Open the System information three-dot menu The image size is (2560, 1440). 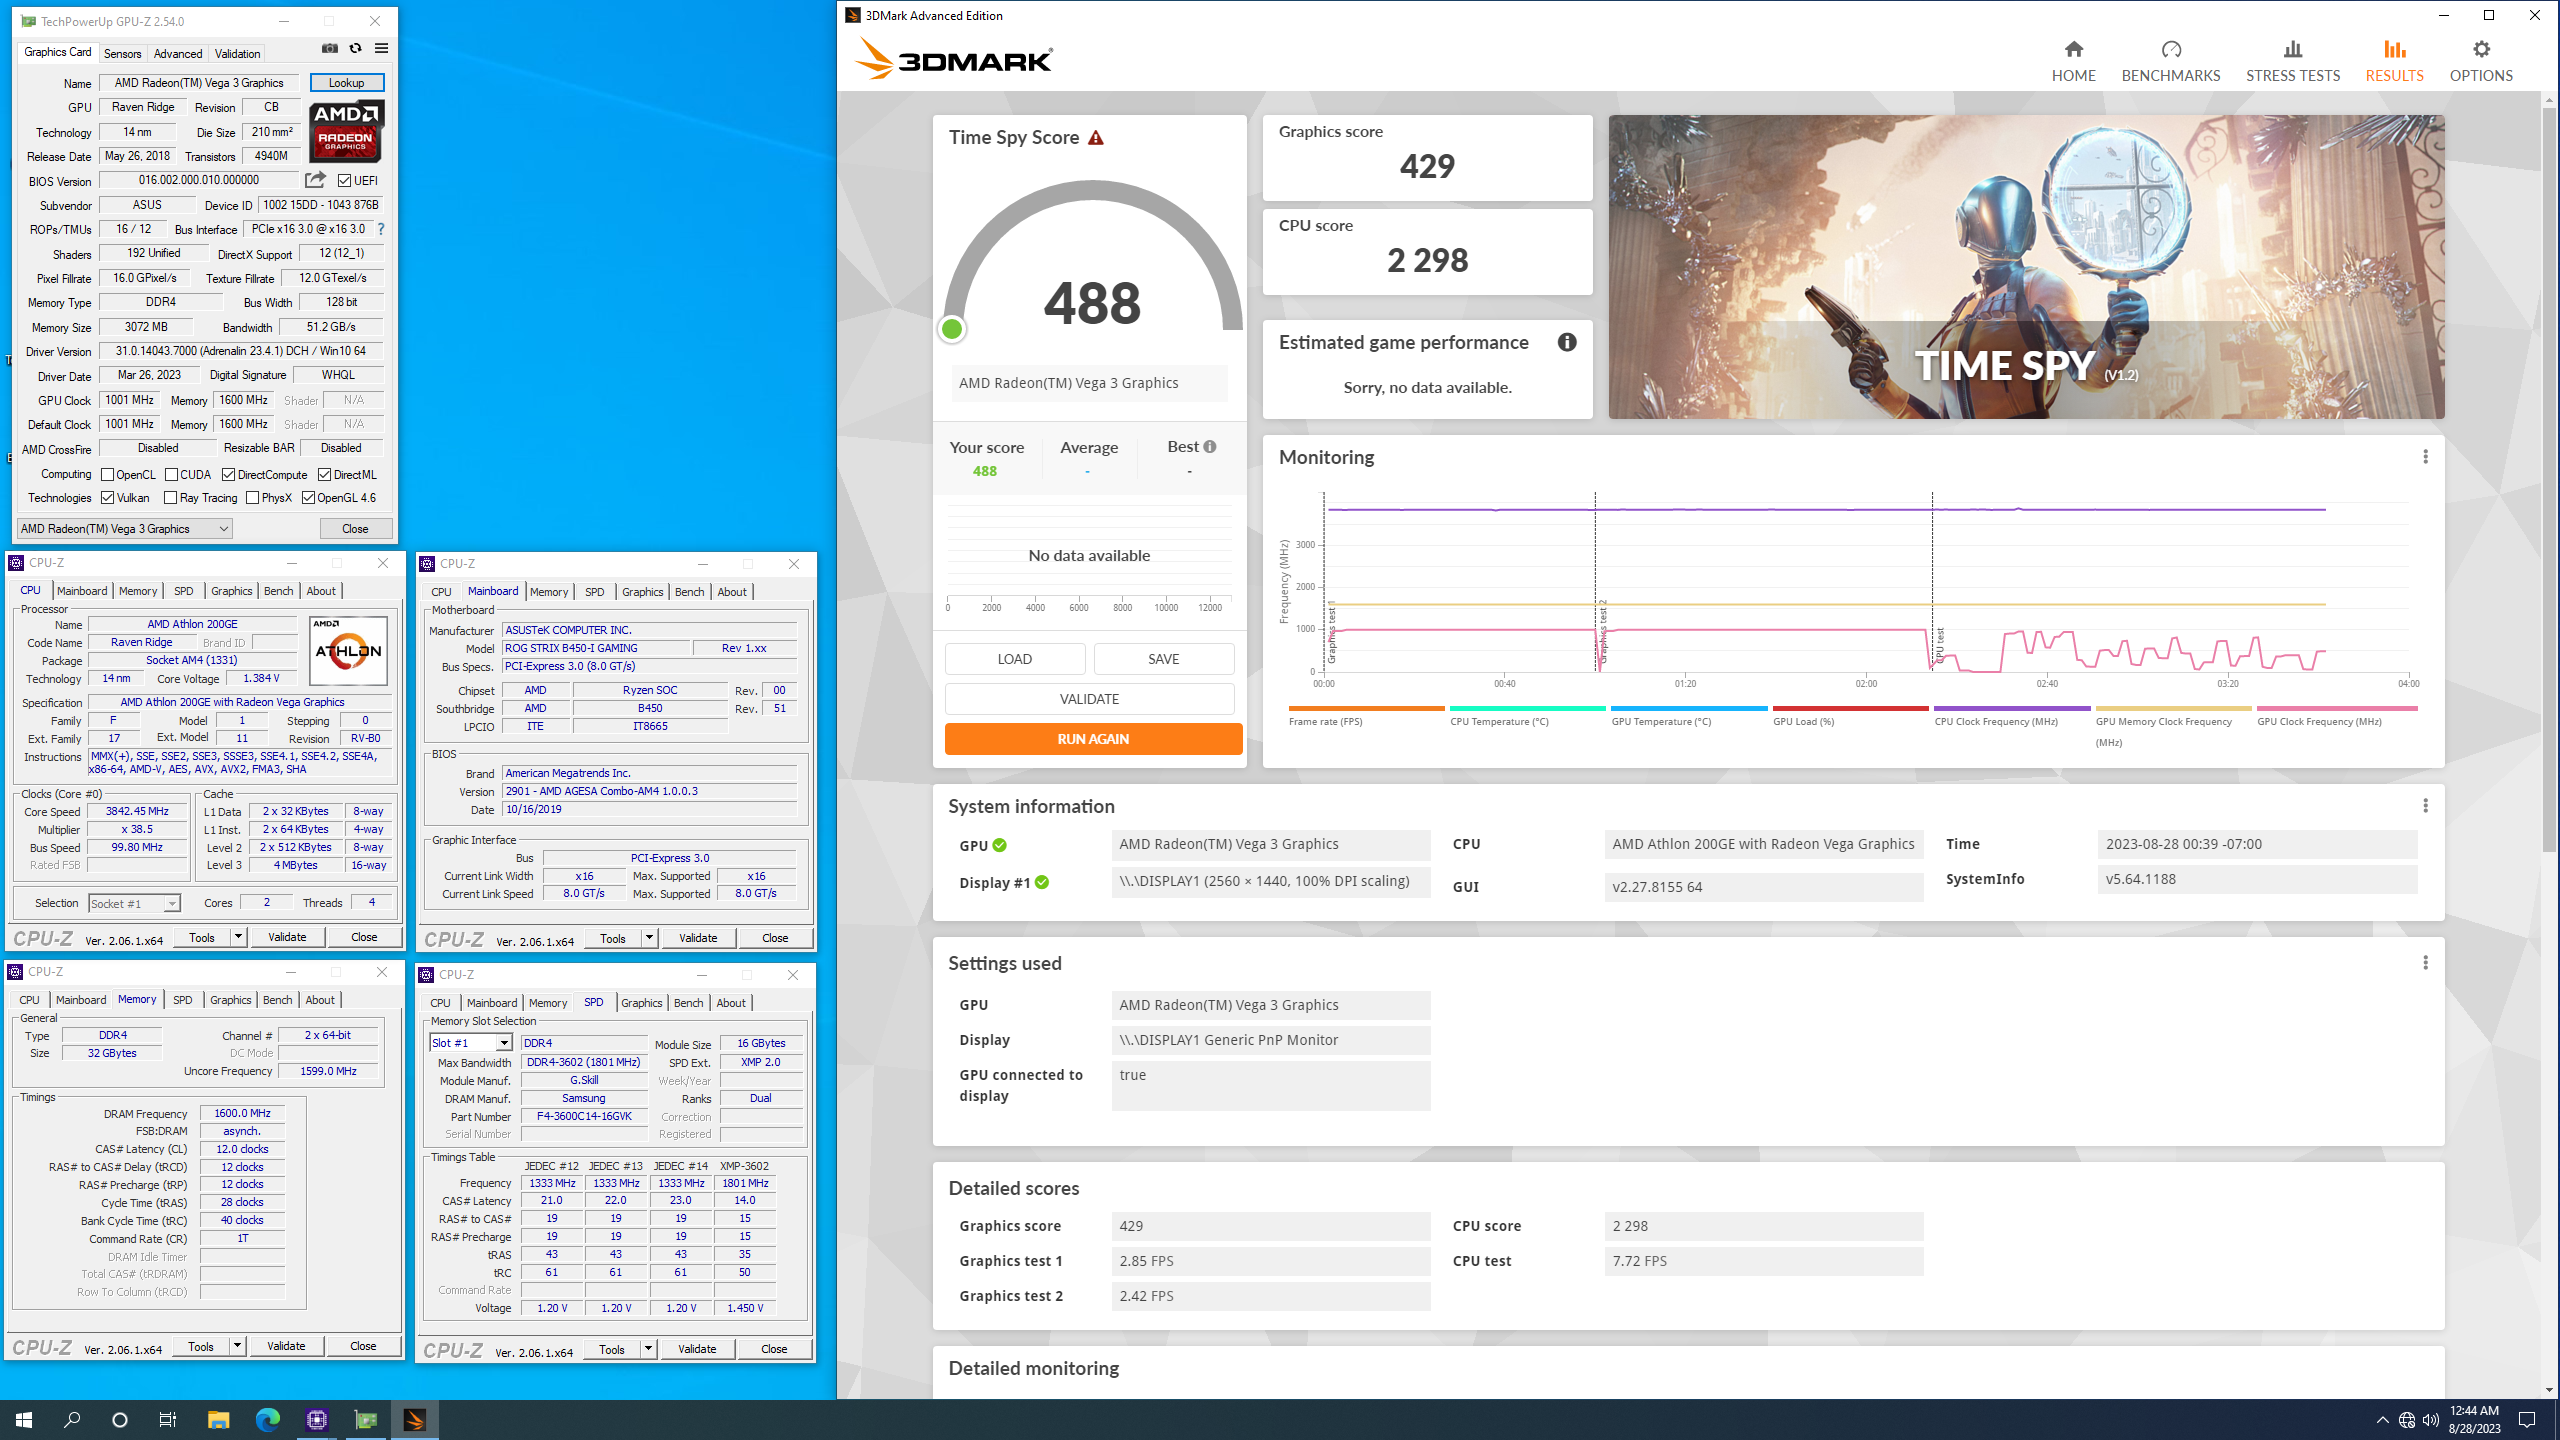(2425, 806)
